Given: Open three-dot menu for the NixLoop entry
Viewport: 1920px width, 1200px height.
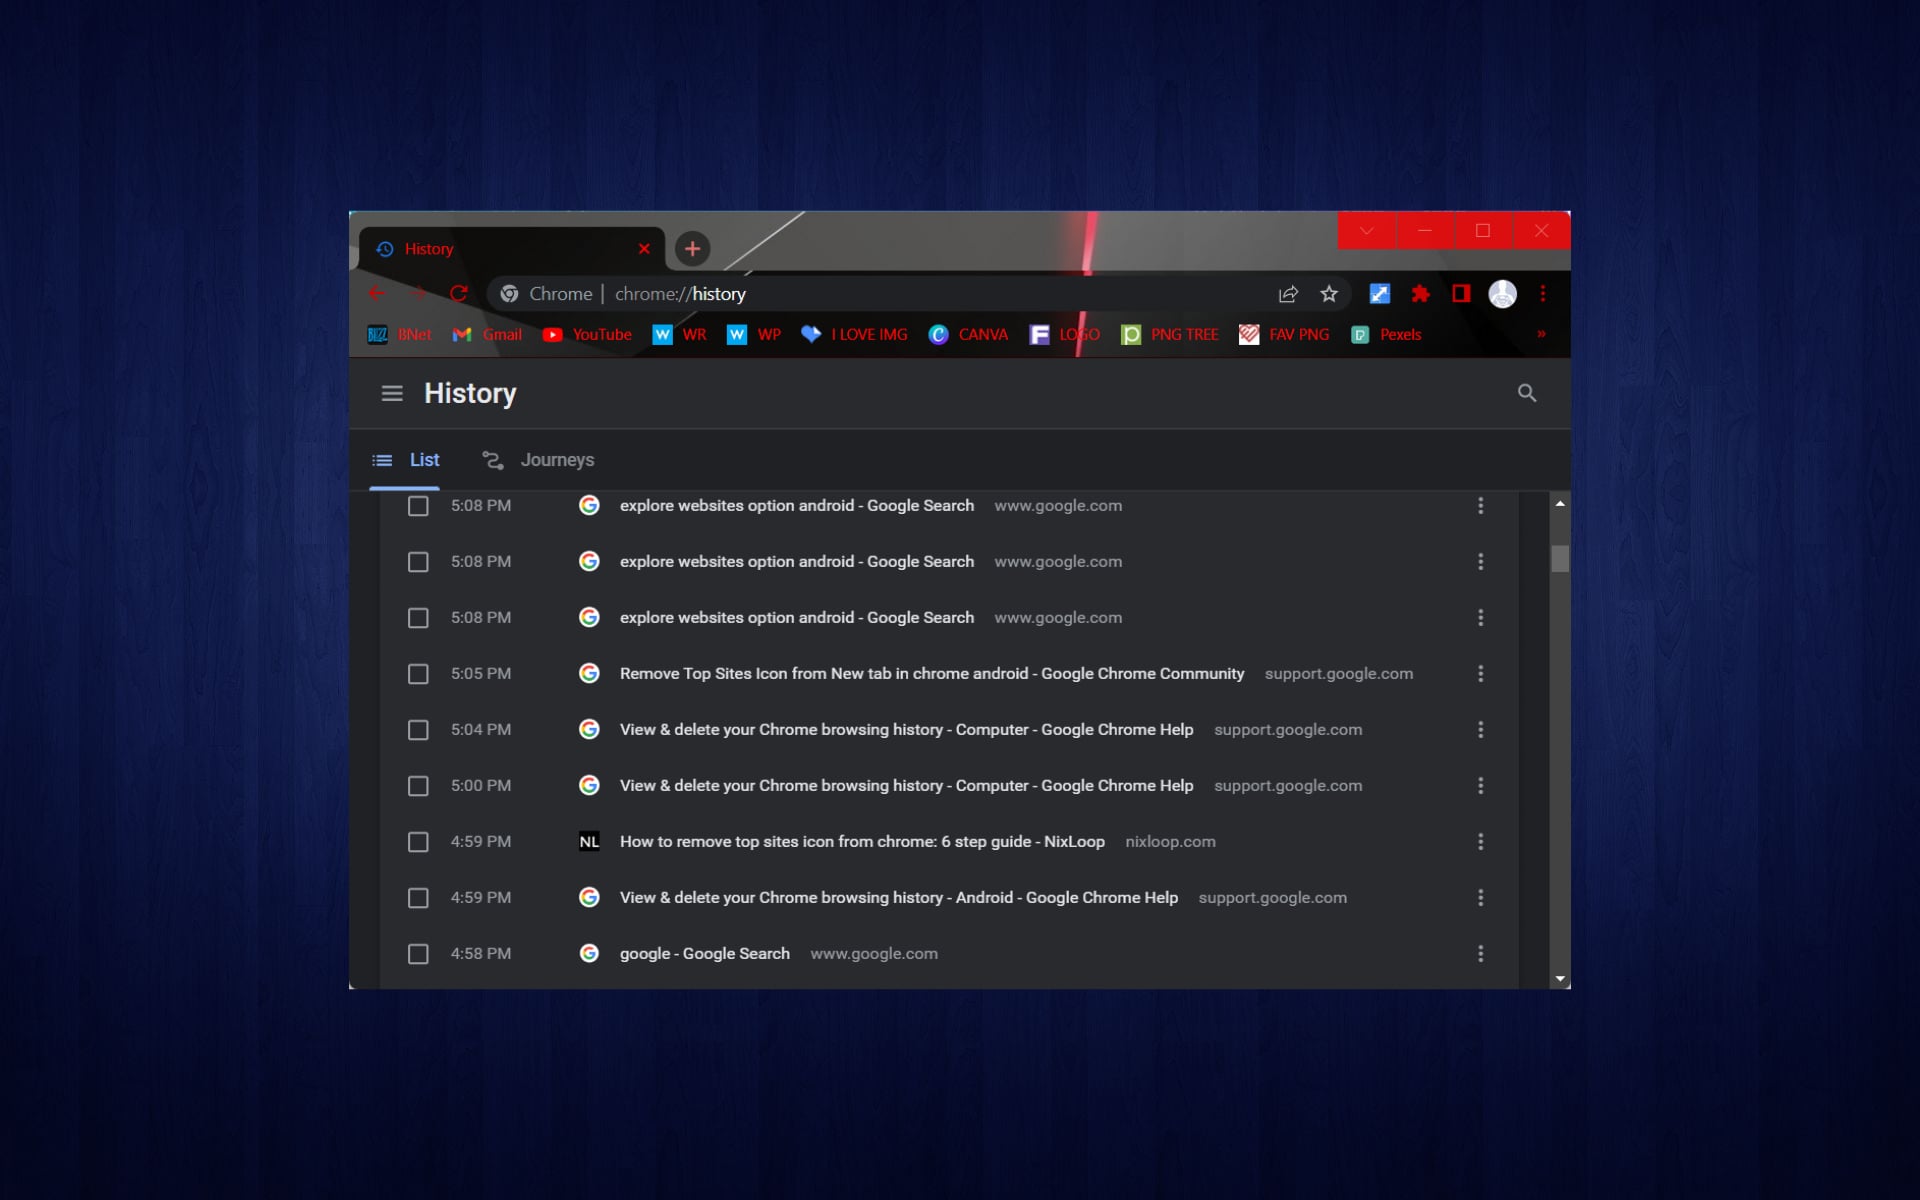Looking at the screenshot, I should point(1480,842).
